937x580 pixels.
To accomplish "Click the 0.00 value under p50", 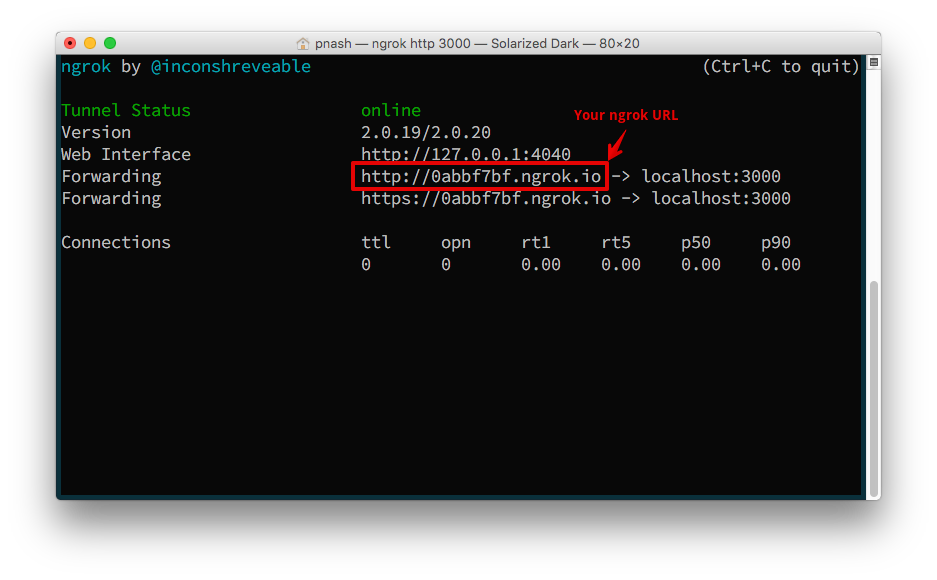I will click(701, 265).
